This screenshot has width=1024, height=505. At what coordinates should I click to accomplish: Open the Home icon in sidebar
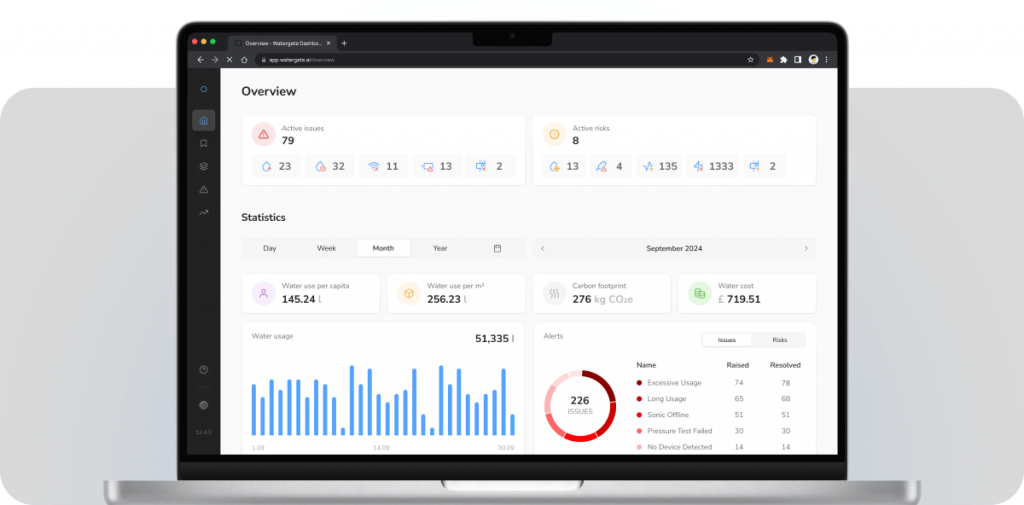pos(204,121)
